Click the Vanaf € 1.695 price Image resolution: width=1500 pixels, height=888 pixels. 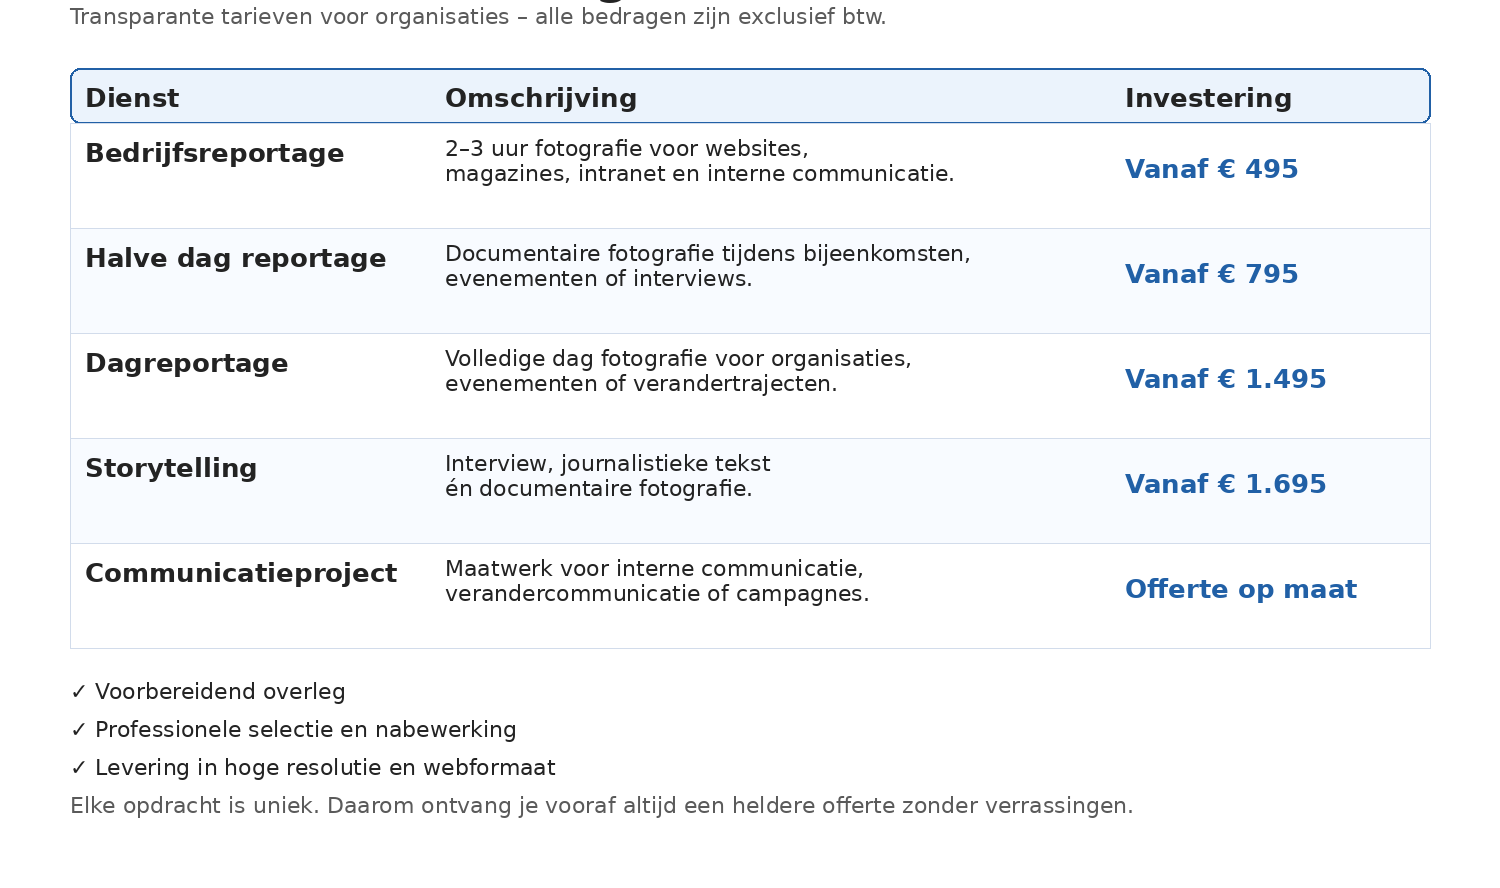pos(1225,484)
